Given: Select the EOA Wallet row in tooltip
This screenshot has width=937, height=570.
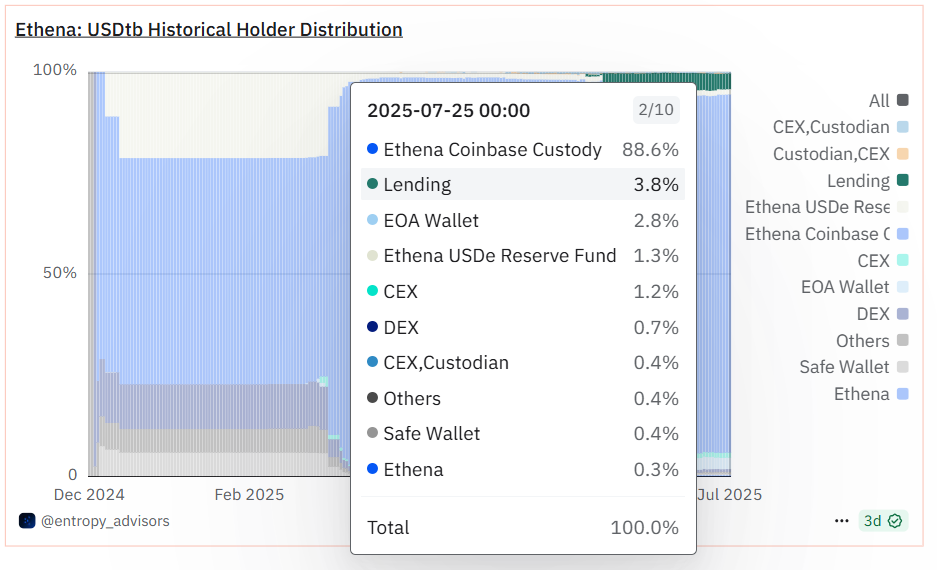Looking at the screenshot, I should coord(522,221).
